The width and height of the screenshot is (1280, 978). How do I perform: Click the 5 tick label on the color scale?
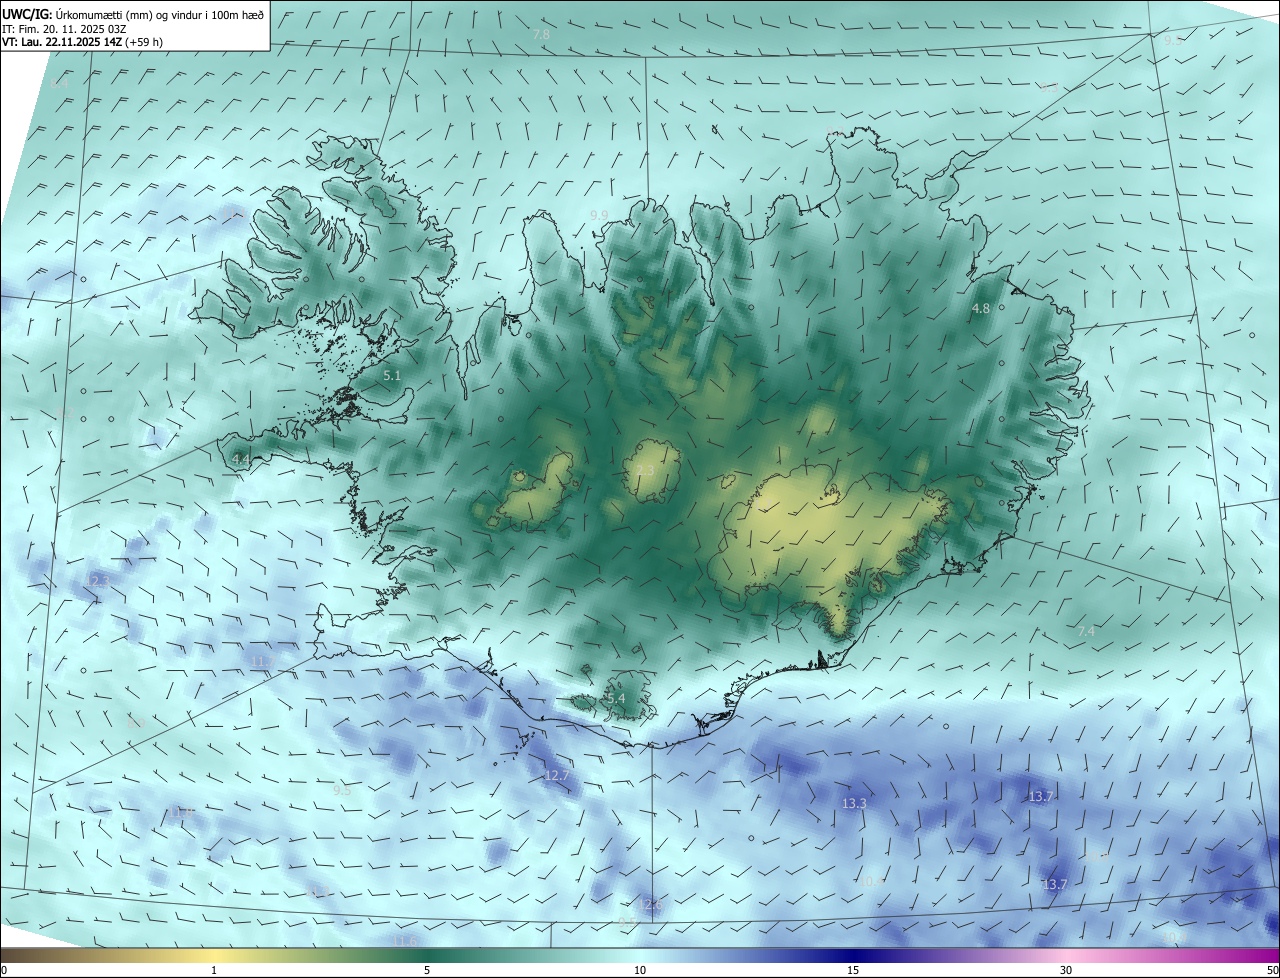point(427,970)
